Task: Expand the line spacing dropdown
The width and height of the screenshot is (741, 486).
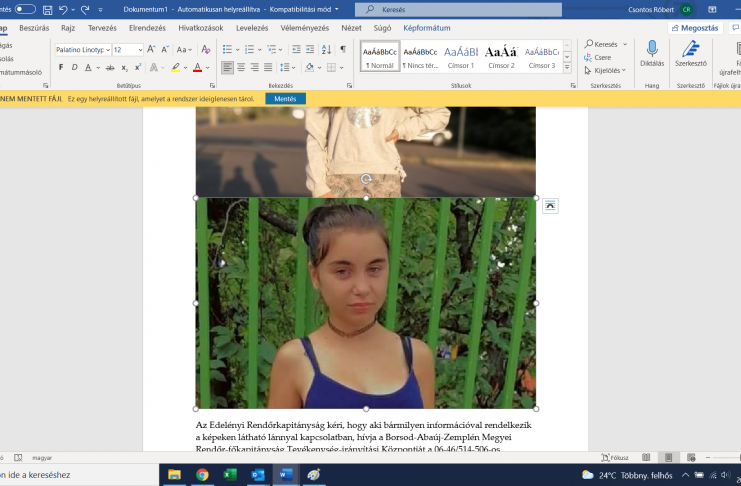Action: pyautogui.click(x=293, y=68)
